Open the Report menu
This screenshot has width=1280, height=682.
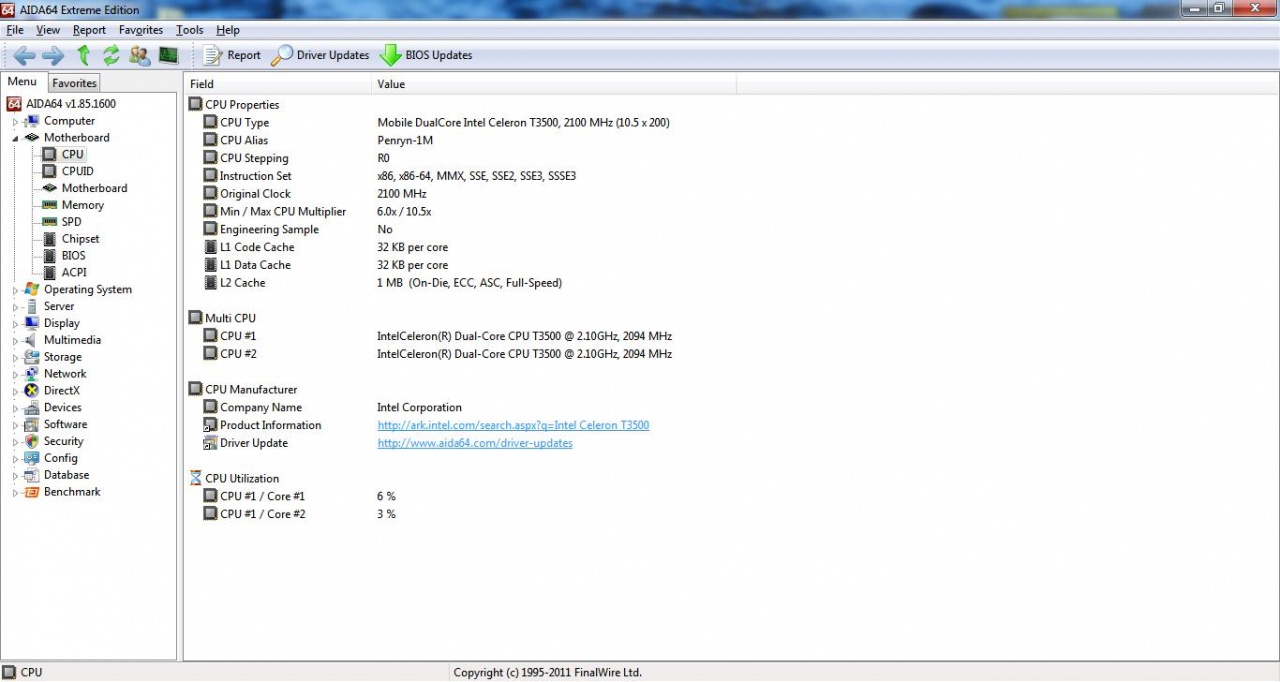[x=89, y=30]
